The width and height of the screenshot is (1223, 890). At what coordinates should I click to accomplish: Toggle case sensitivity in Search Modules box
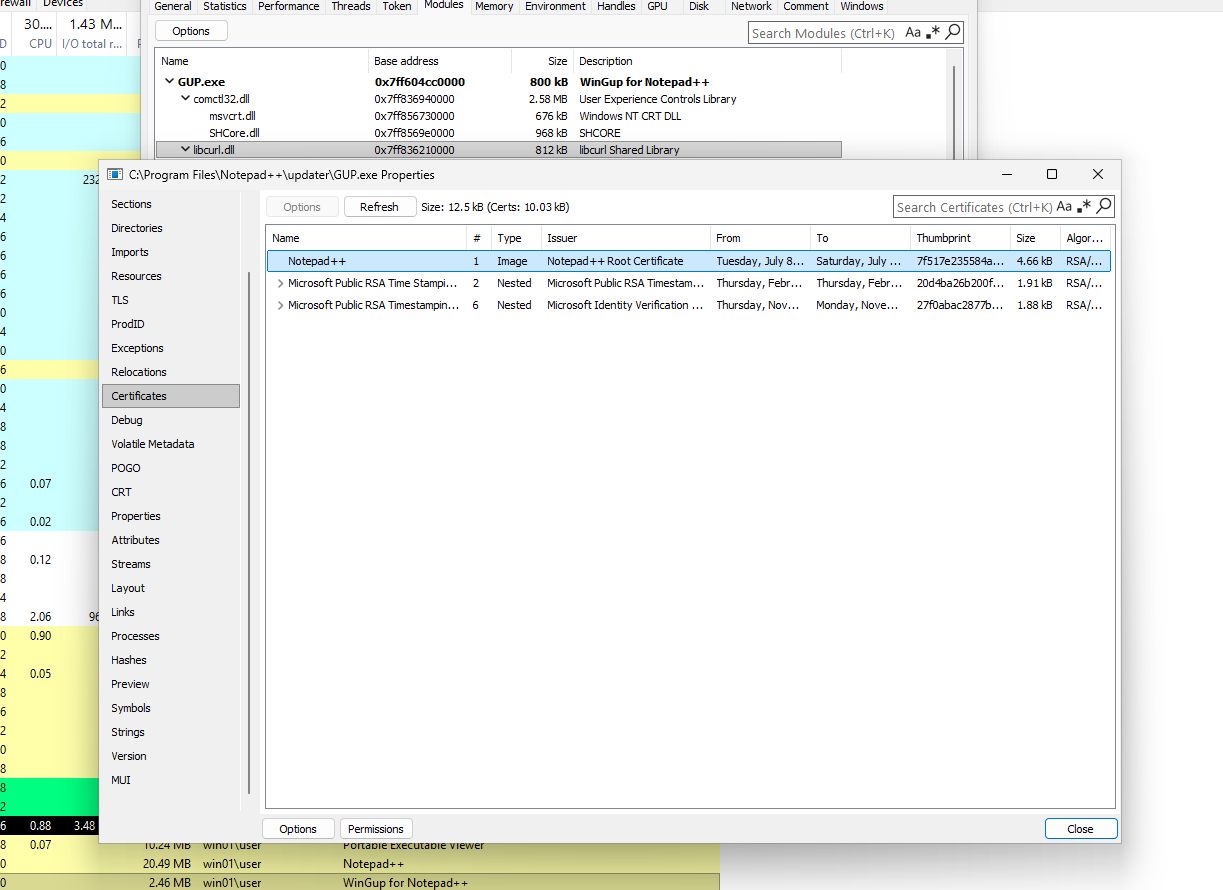(913, 33)
